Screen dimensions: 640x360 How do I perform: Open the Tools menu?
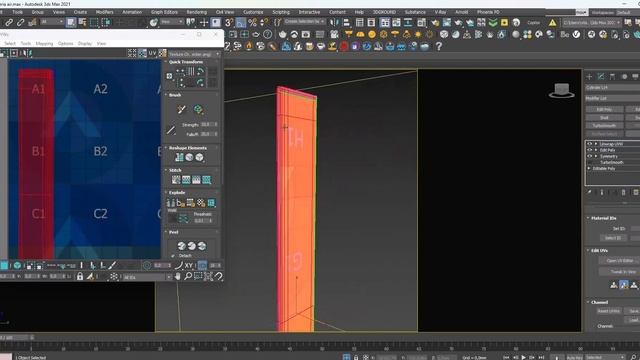coord(18,12)
